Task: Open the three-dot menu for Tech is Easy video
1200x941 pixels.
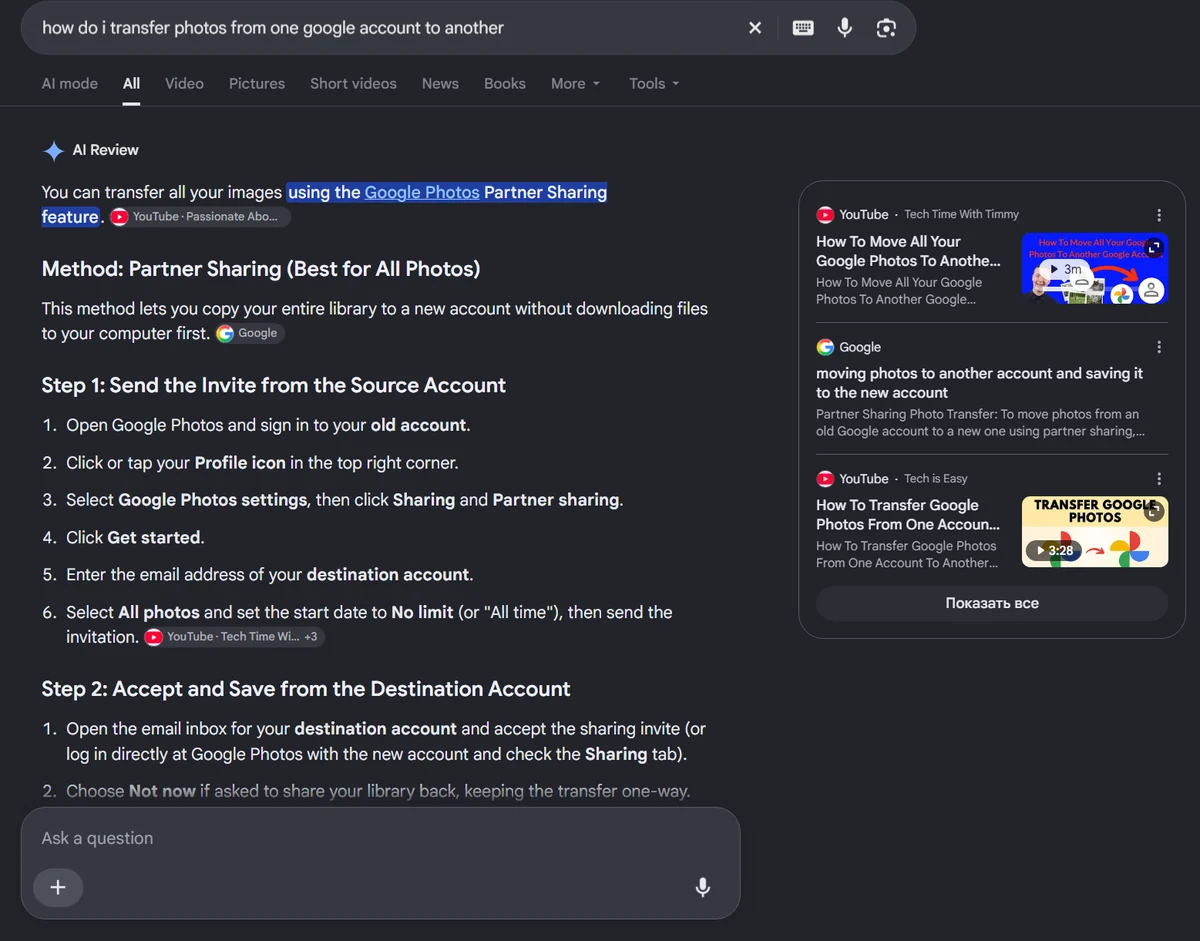Action: tap(1159, 479)
